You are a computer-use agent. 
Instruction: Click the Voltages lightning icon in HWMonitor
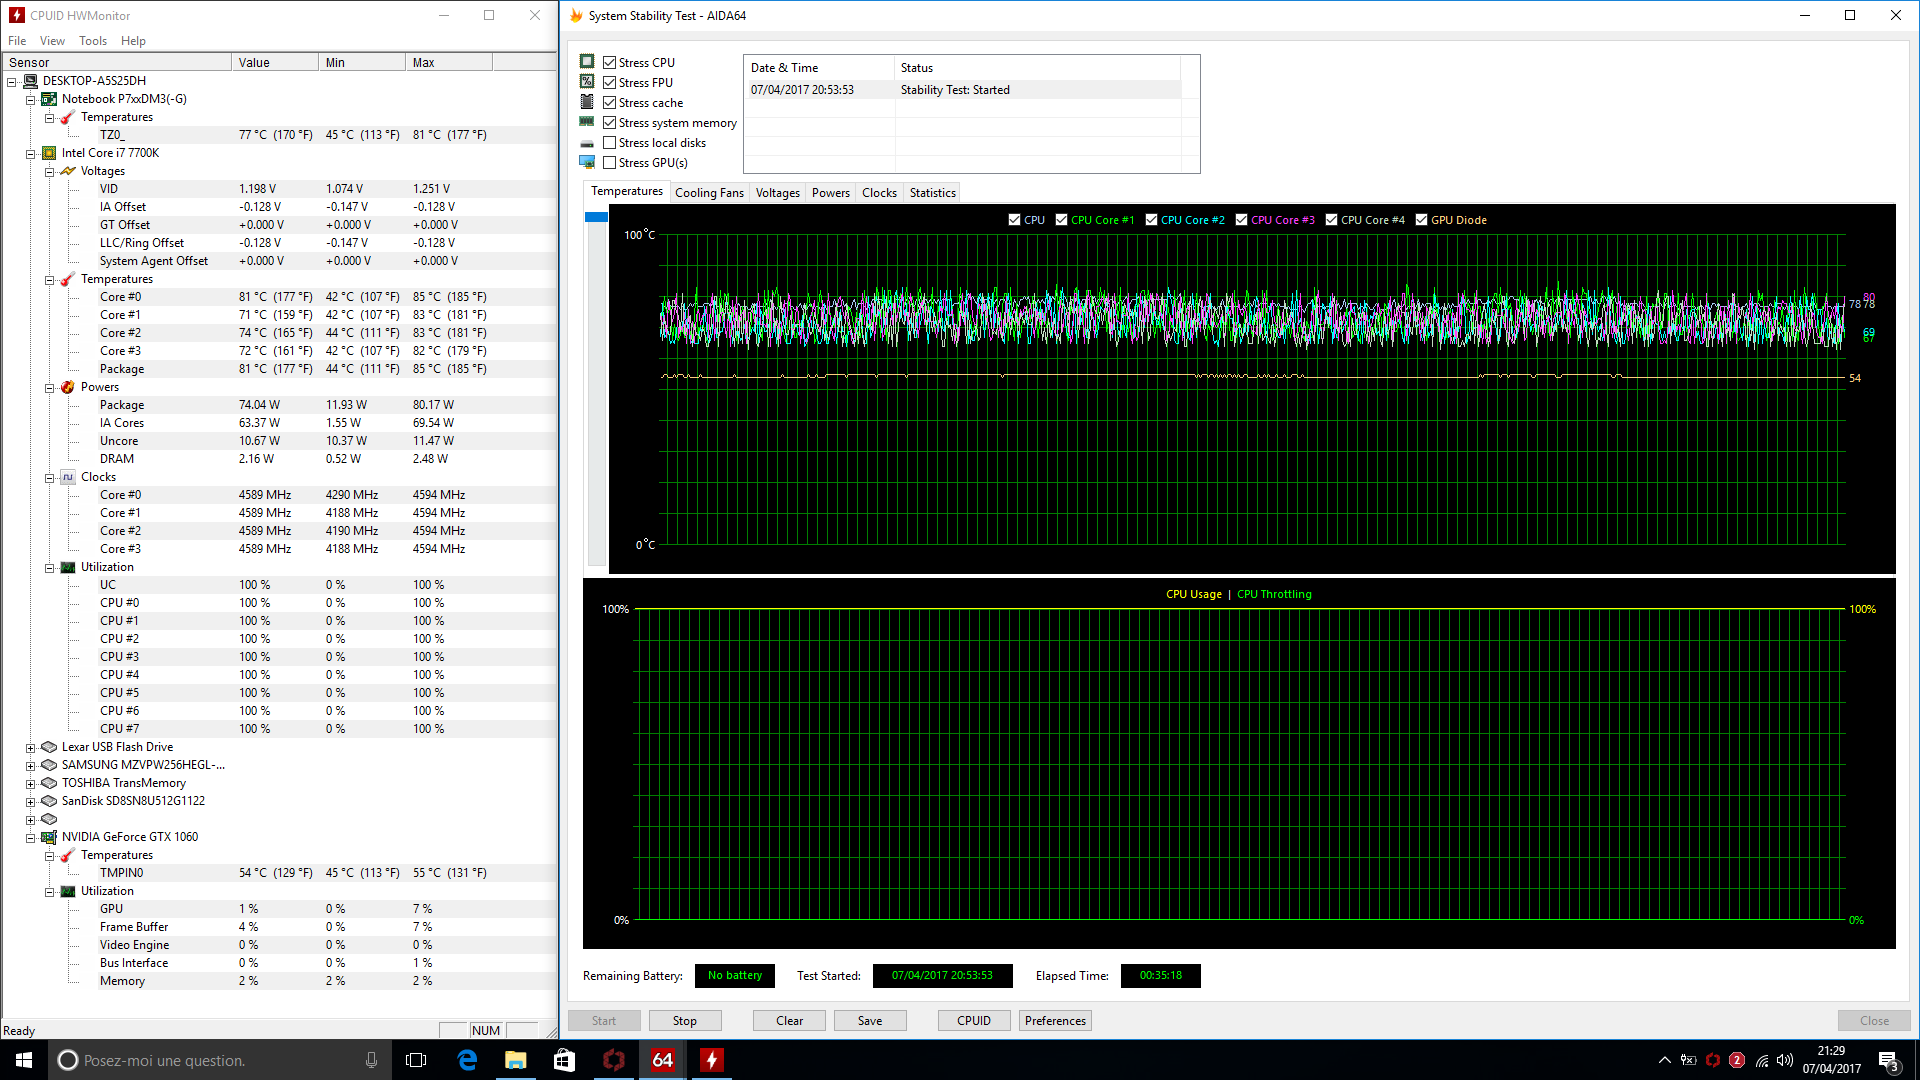point(68,171)
